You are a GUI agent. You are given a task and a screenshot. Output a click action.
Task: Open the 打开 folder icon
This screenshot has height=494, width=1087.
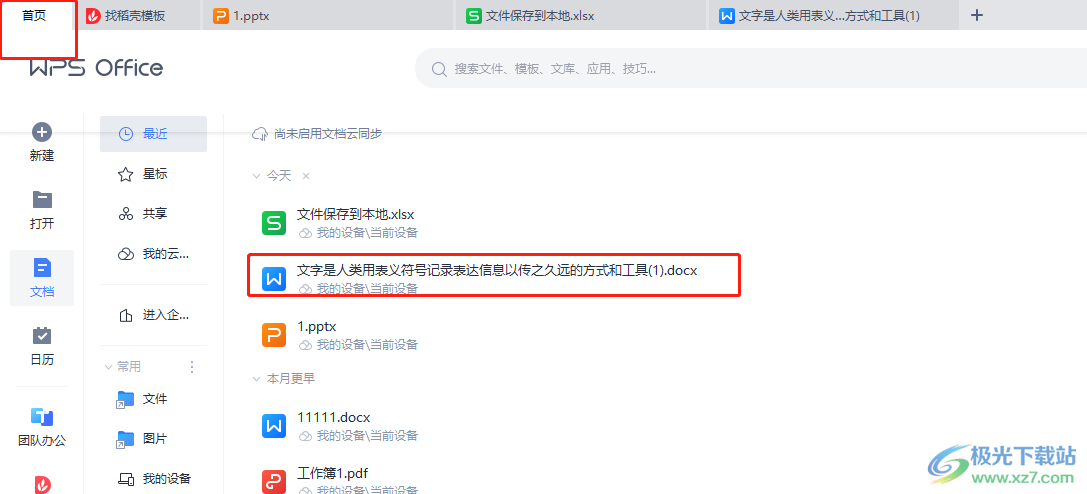42,200
